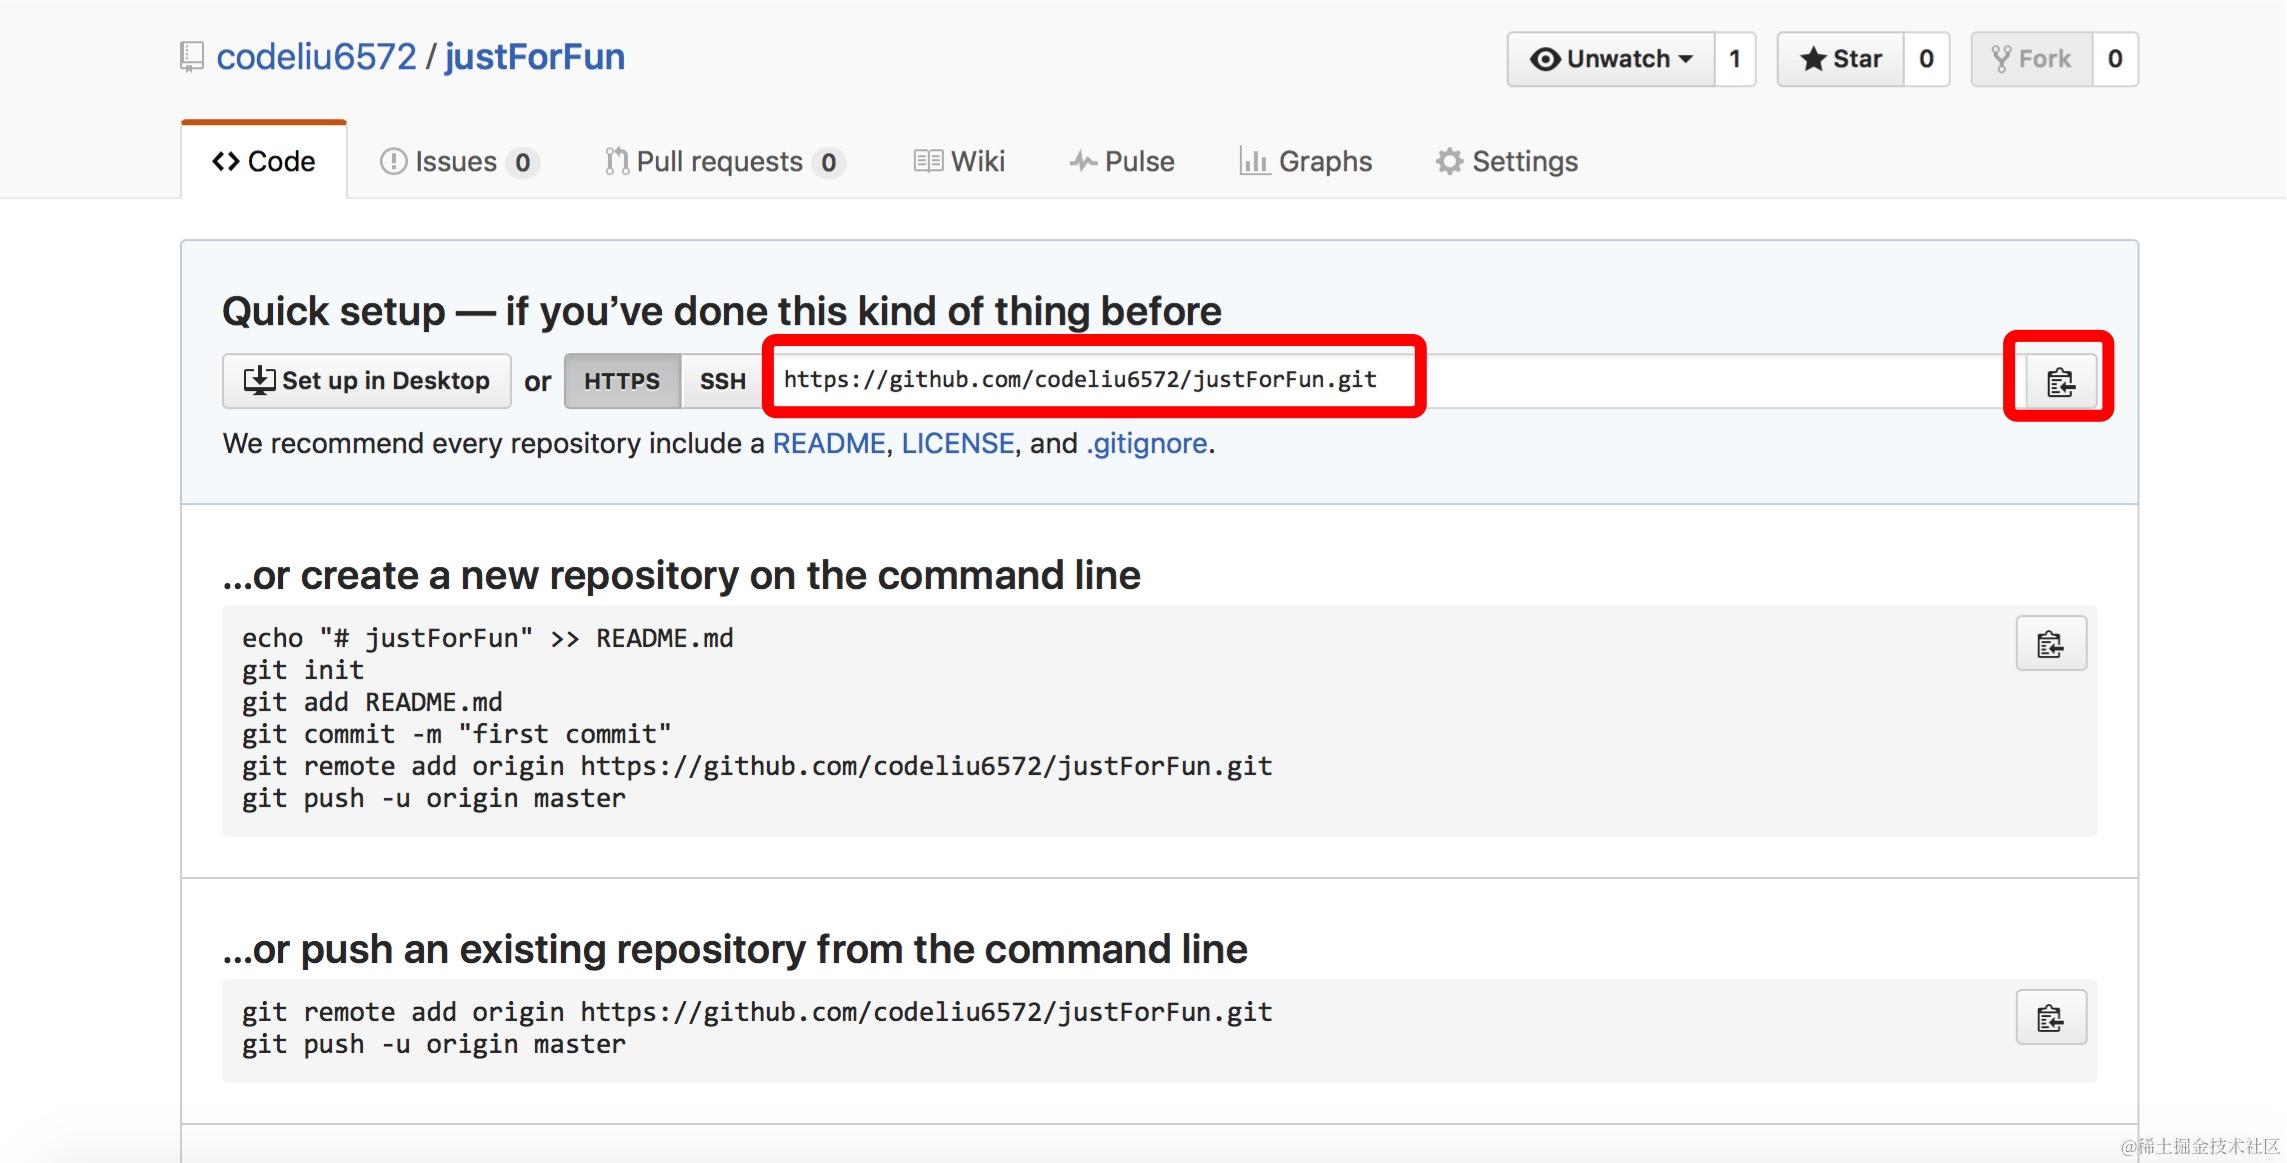Image resolution: width=2287 pixels, height=1163 pixels.
Task: Go to the Issues tab
Action: tap(459, 162)
